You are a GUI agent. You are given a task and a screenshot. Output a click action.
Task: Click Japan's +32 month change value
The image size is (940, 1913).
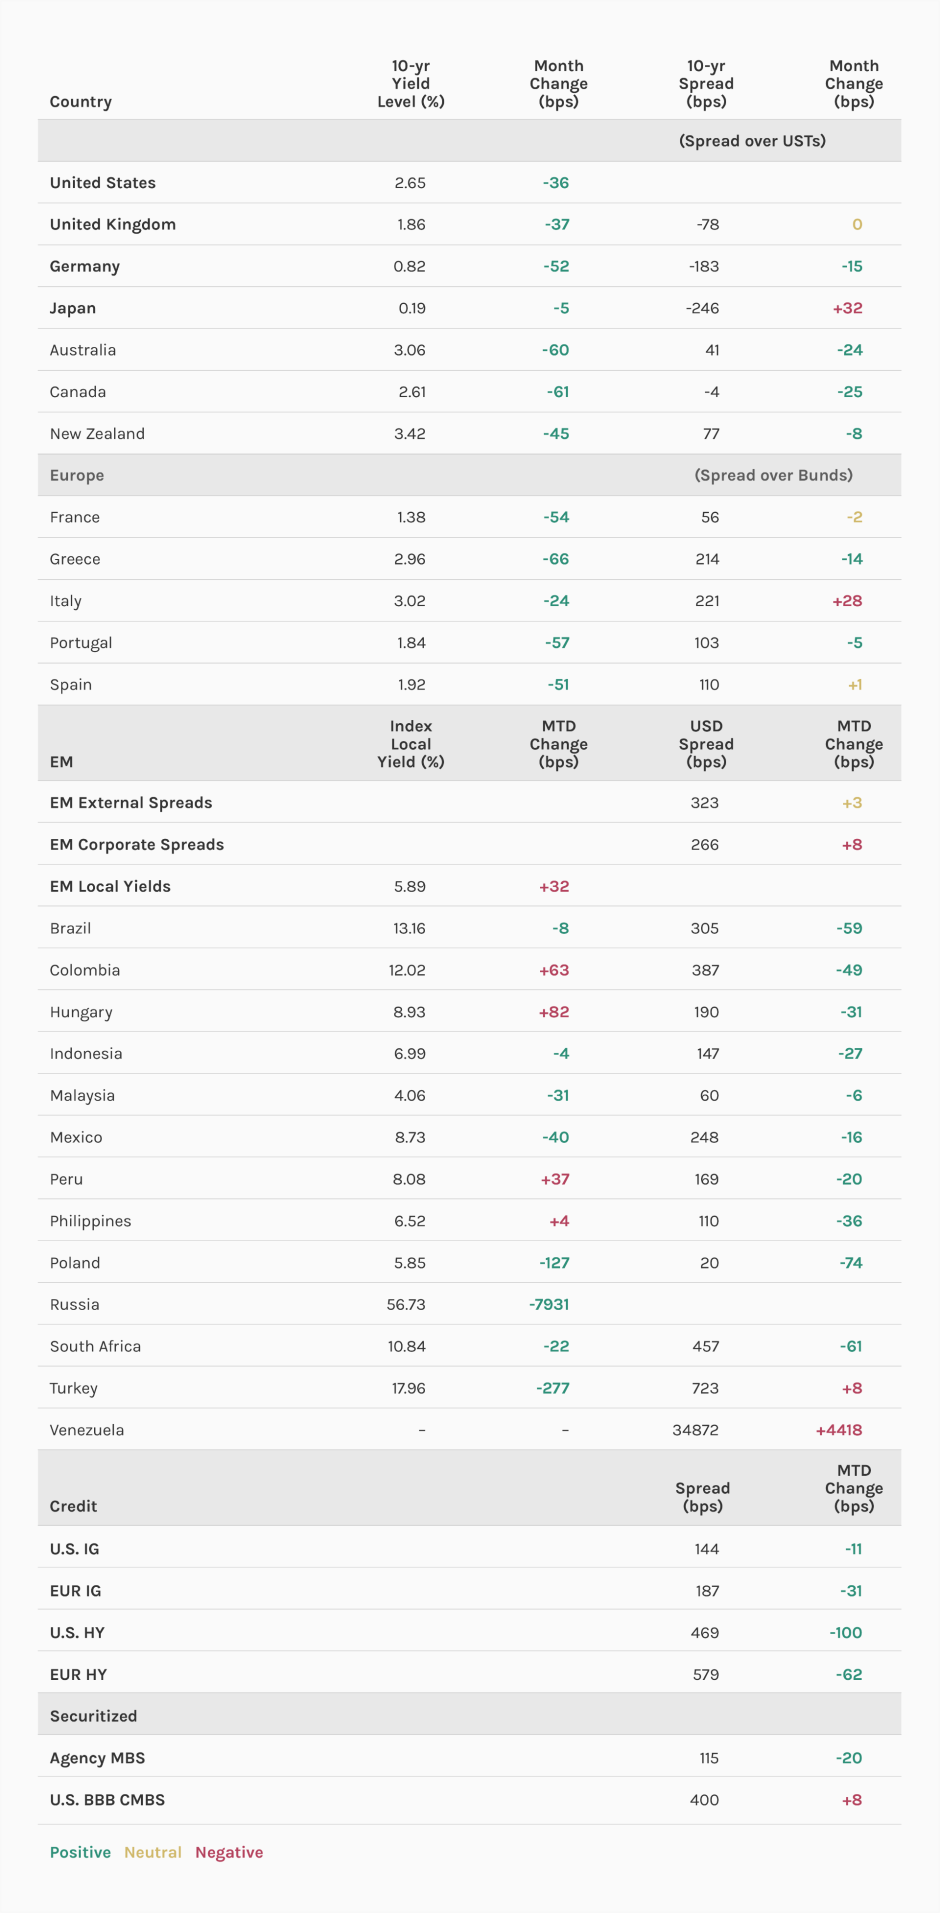(x=847, y=309)
